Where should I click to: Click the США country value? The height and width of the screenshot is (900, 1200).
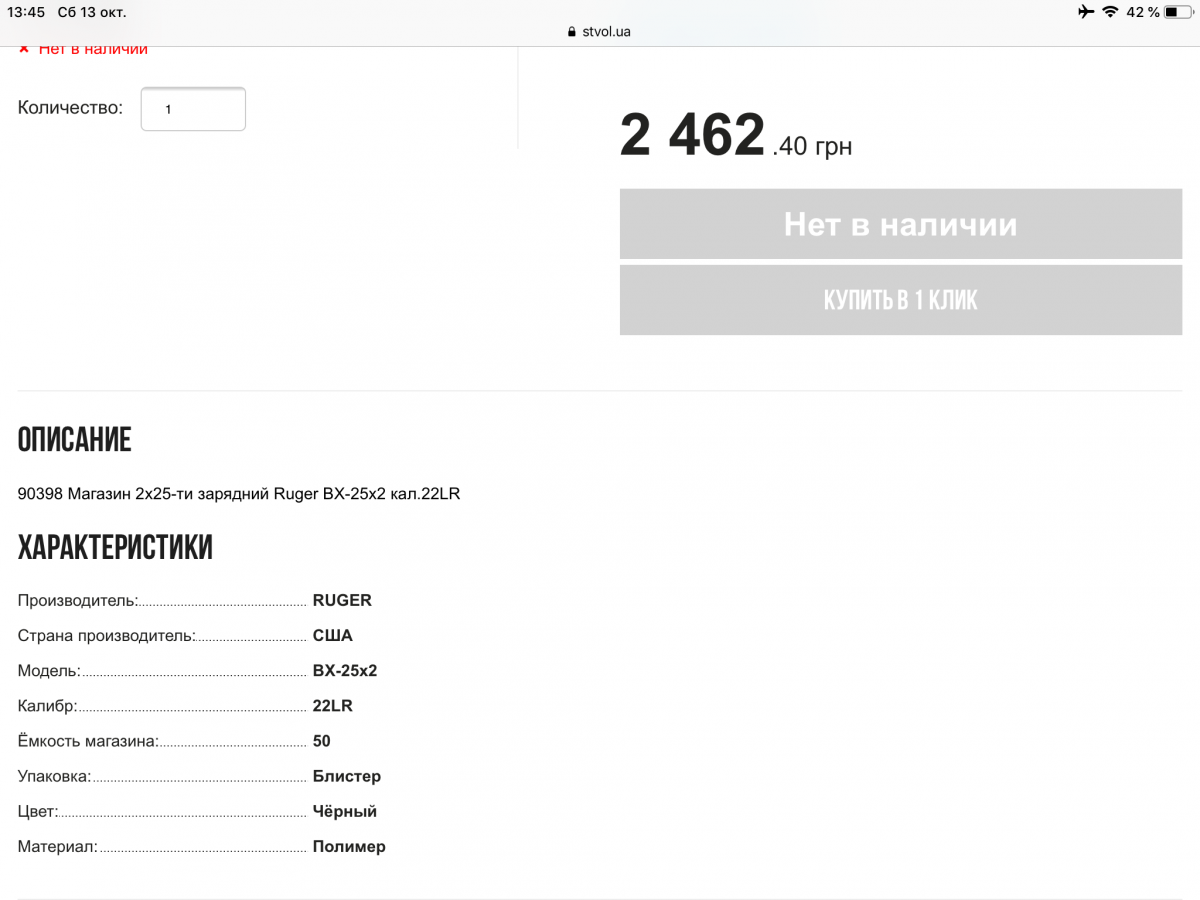point(333,636)
